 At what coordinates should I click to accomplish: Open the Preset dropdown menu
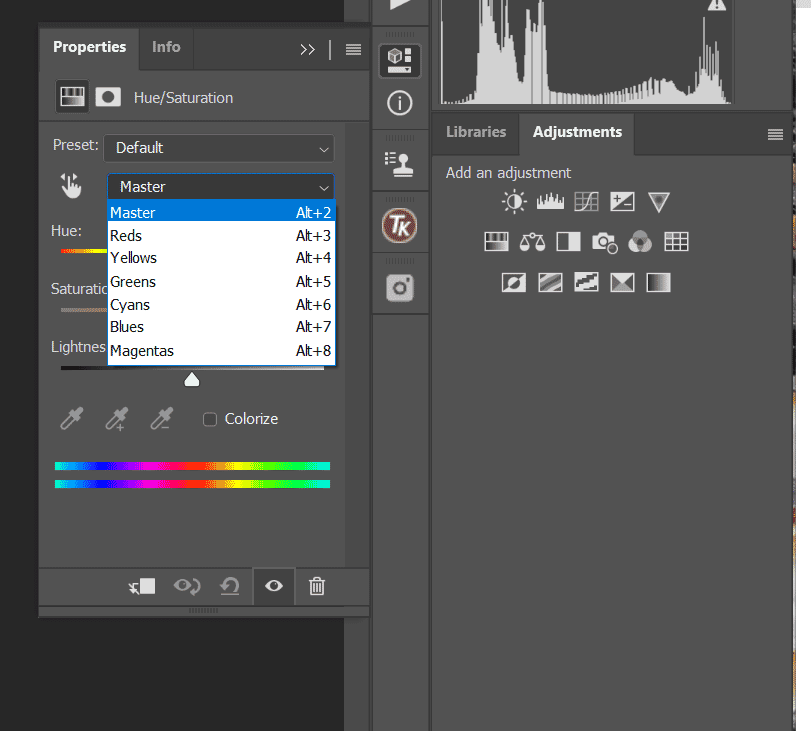tap(218, 147)
